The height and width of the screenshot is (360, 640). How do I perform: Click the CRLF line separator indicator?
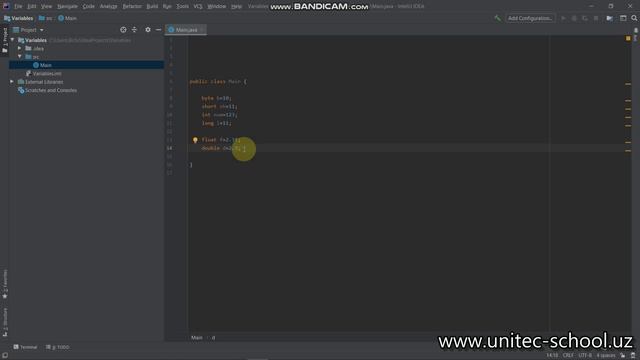point(568,356)
